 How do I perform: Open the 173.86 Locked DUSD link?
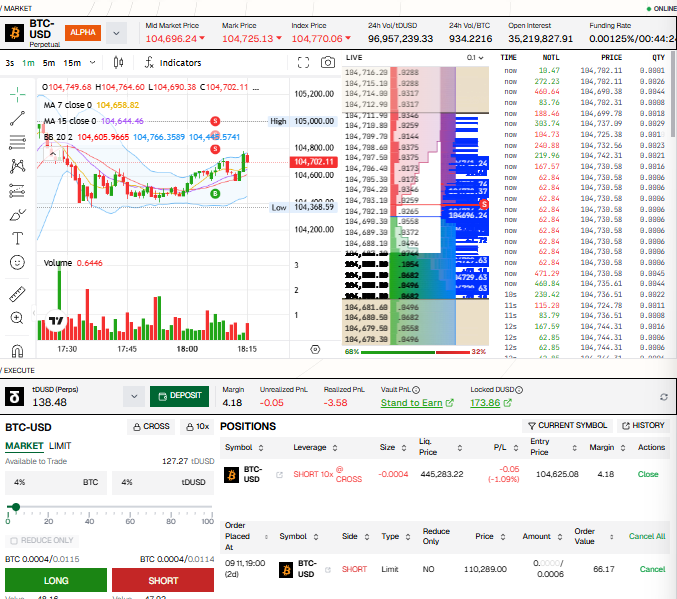[x=490, y=403]
